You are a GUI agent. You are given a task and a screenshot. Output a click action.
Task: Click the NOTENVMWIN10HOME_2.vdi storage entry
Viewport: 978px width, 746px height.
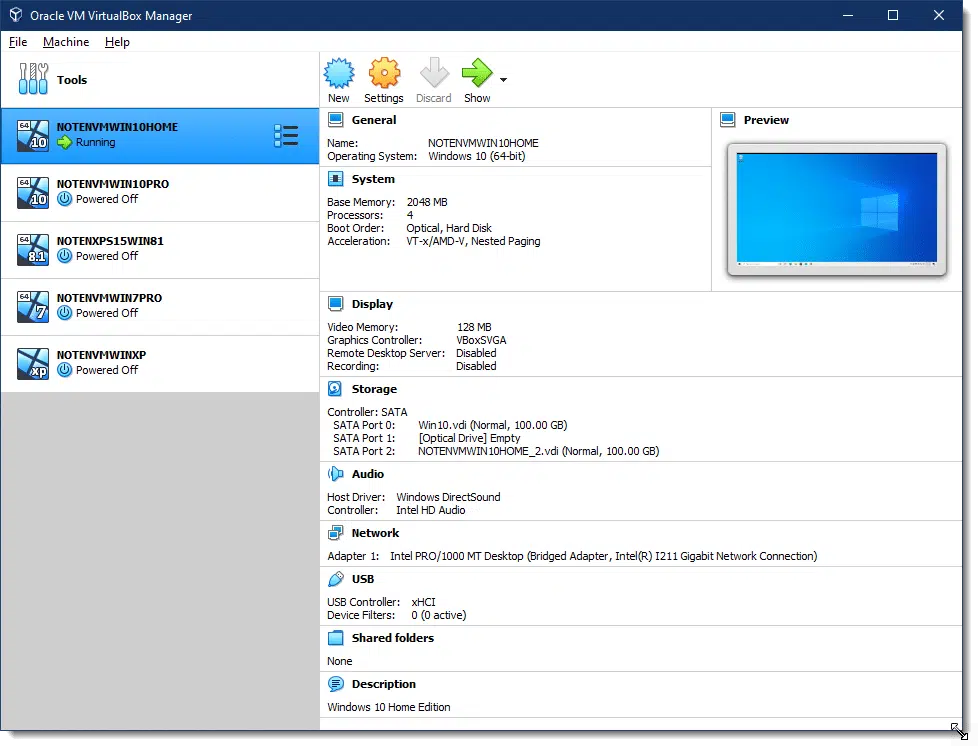(x=538, y=451)
